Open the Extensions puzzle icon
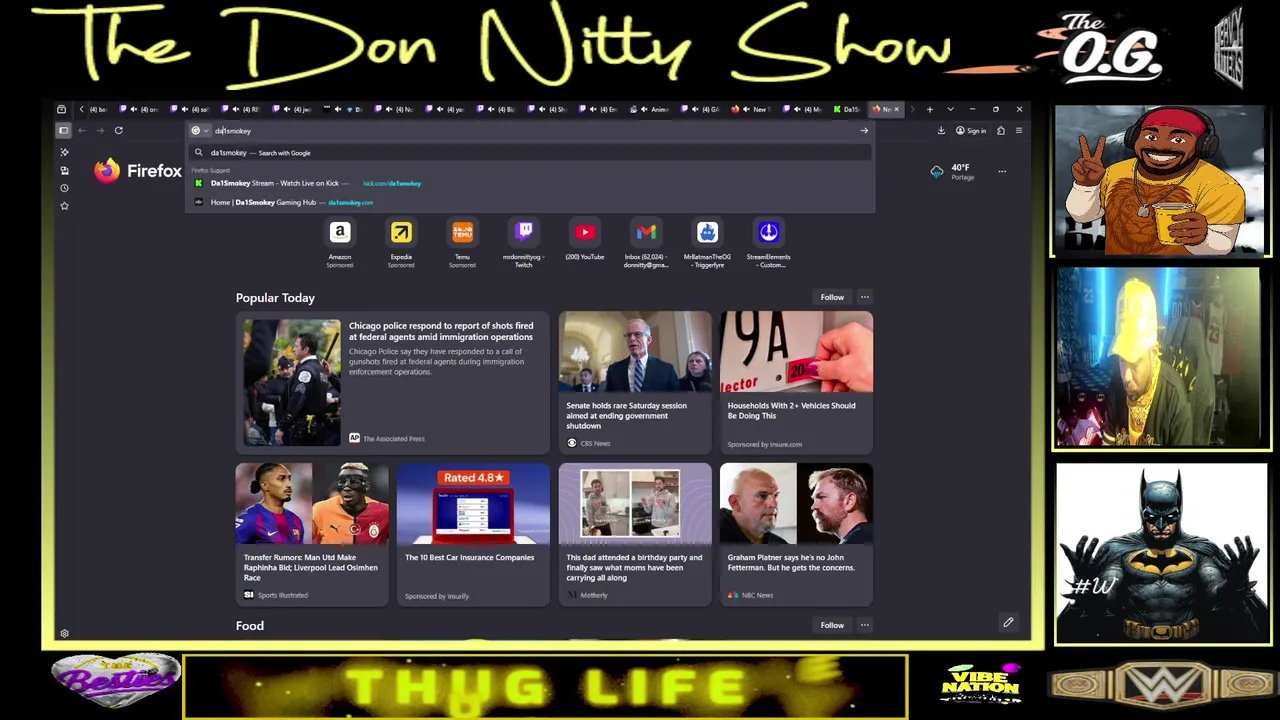 coord(1000,130)
